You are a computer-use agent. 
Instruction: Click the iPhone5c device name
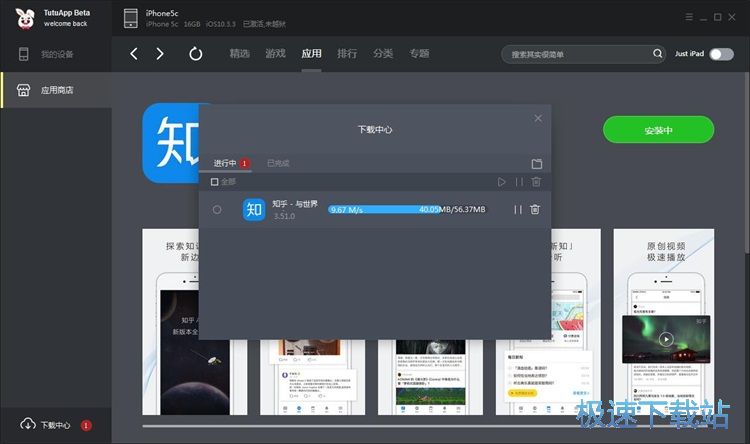[162, 13]
